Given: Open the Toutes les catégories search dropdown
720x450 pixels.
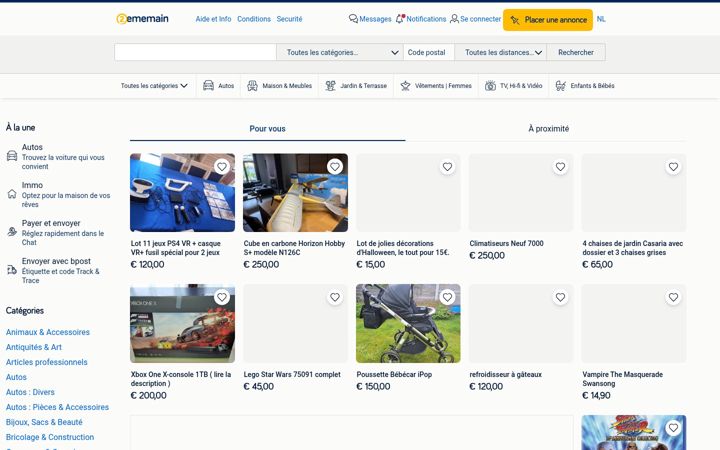Looking at the screenshot, I should coord(340,52).
